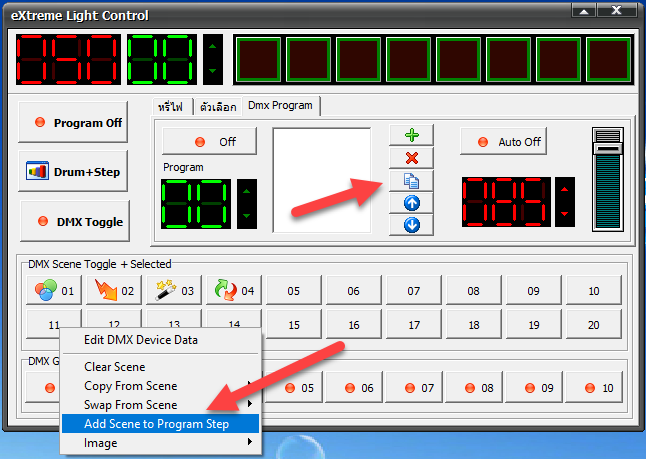Toggle DMX group 09 button

[x=534, y=387]
